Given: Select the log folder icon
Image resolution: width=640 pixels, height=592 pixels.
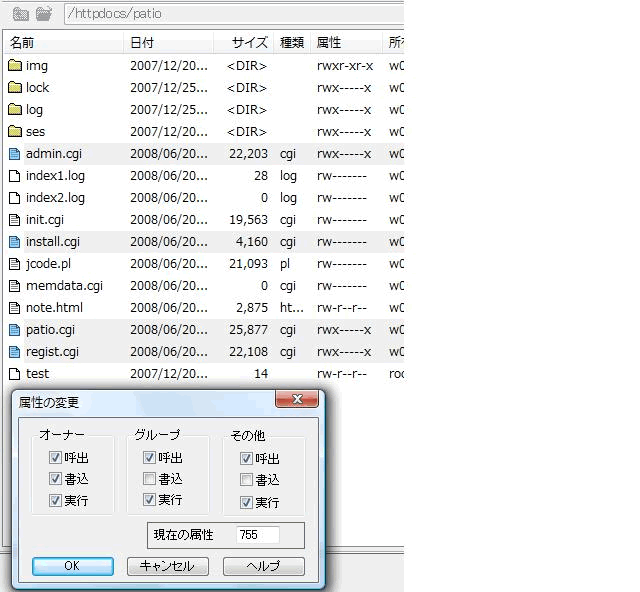Looking at the screenshot, I should pos(15,109).
